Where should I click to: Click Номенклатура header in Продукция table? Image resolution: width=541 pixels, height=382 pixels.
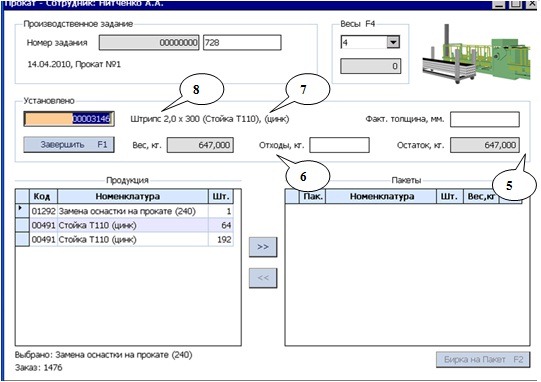[x=133, y=196]
